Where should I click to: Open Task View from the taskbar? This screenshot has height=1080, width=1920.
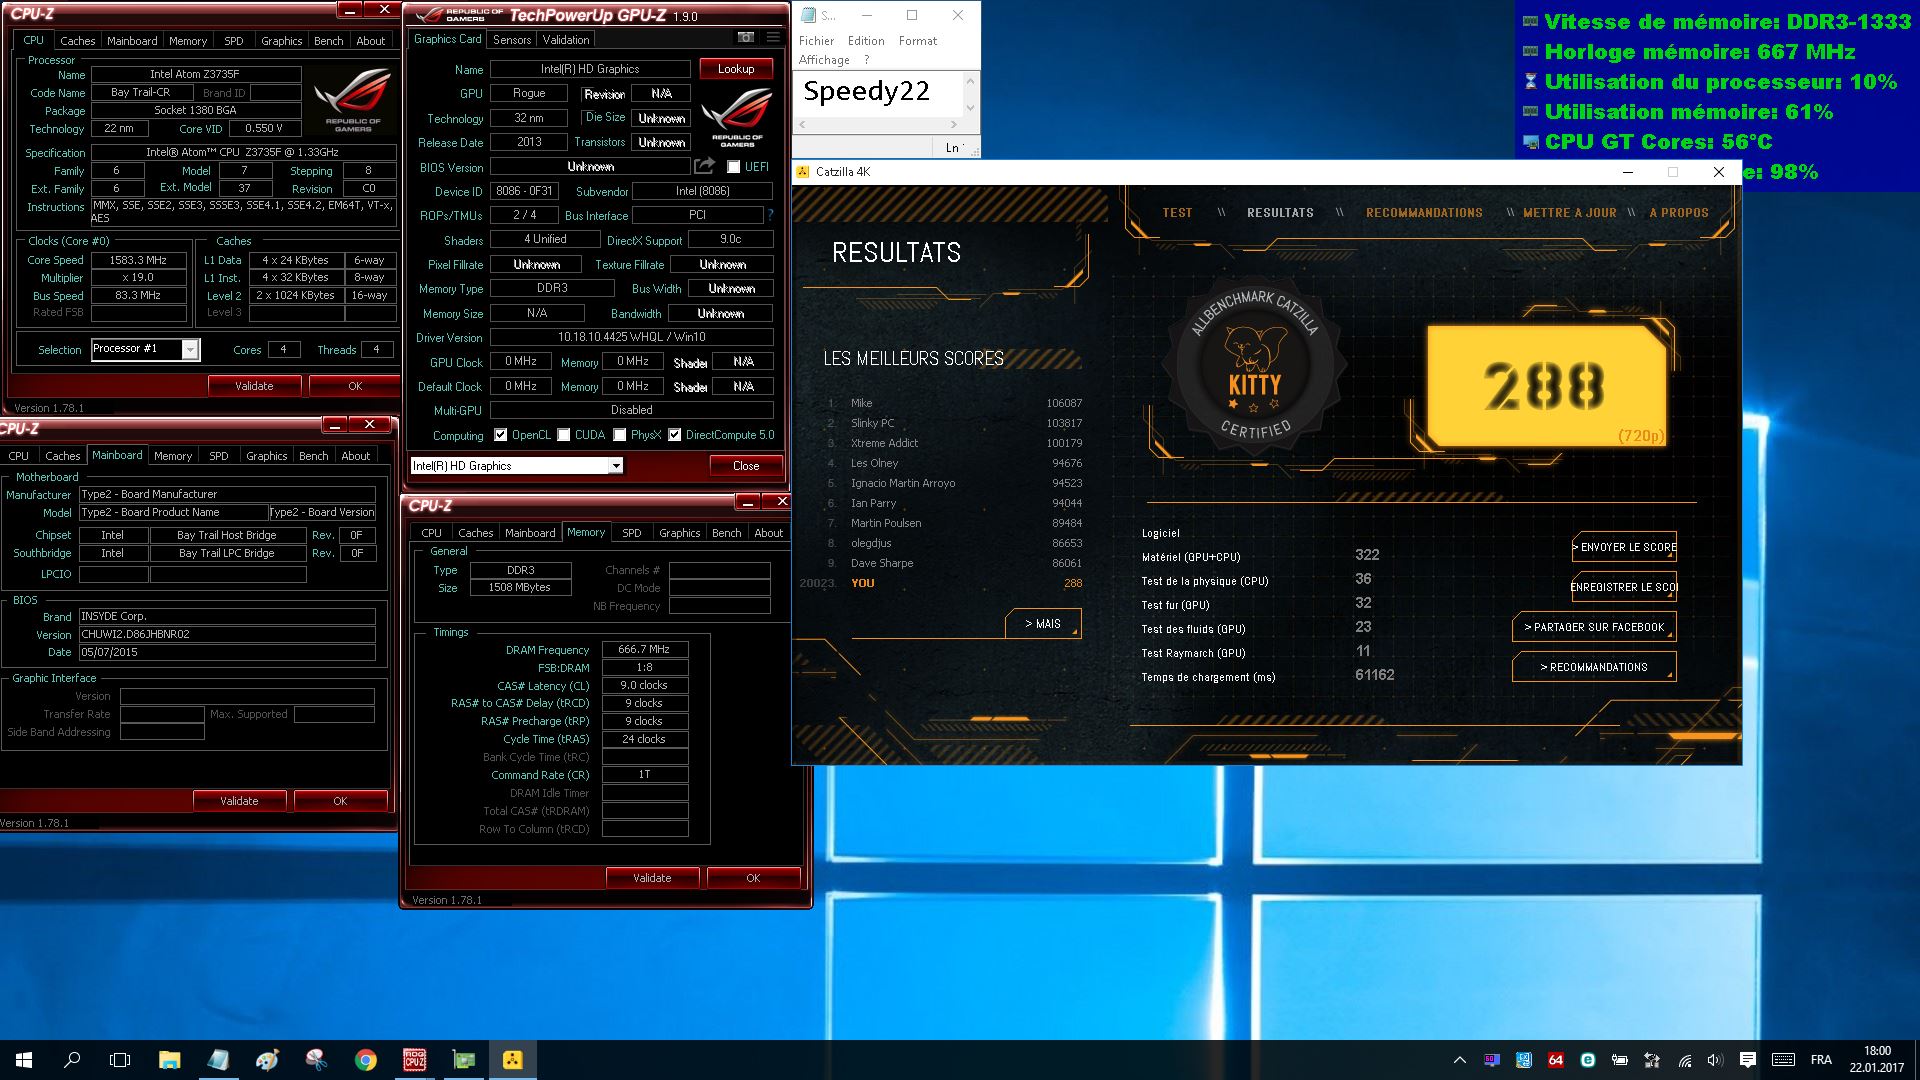click(120, 1060)
